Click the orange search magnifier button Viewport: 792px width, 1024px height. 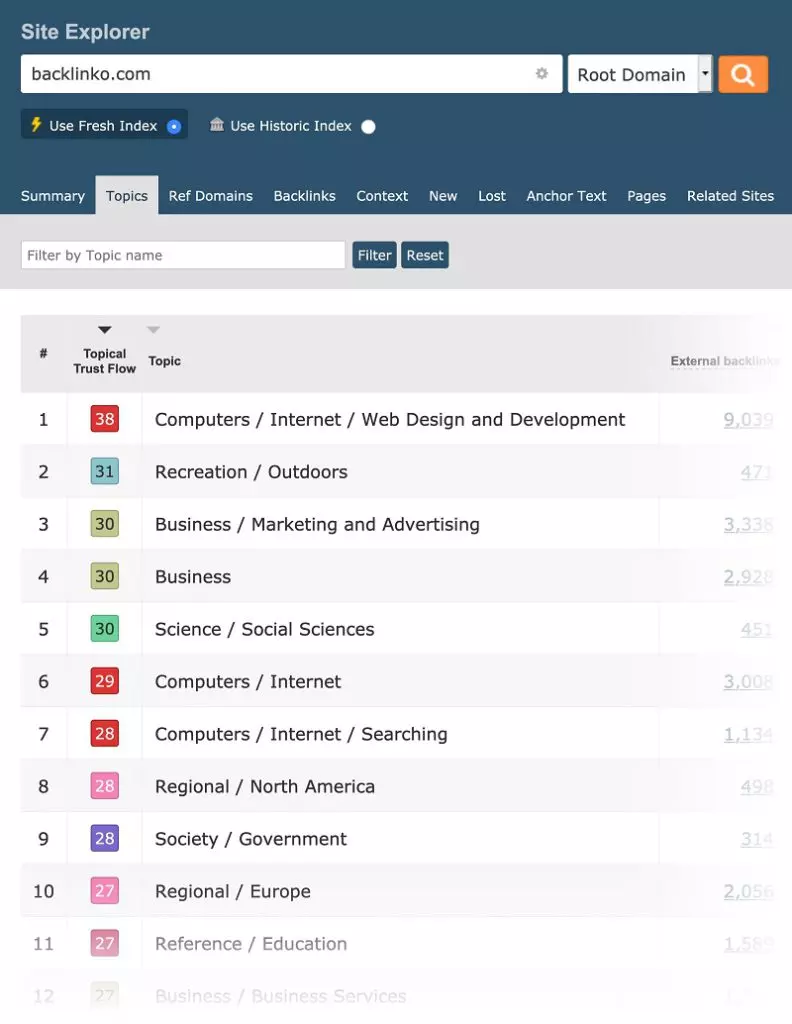click(x=743, y=74)
